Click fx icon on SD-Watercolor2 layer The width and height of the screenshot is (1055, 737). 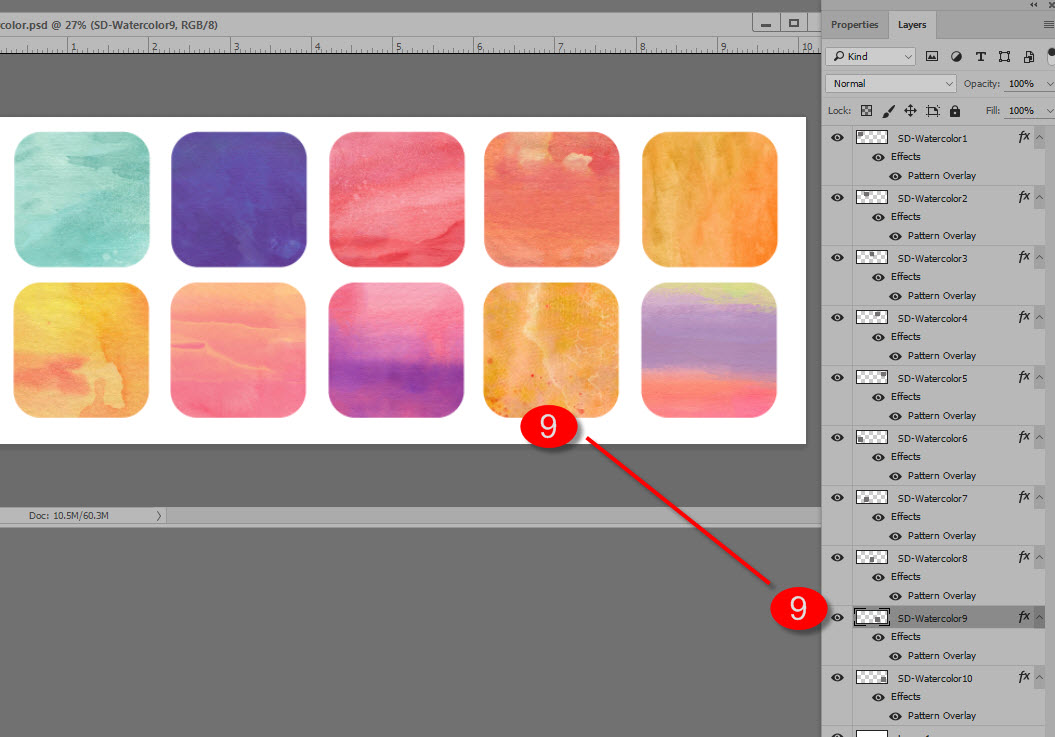(x=1024, y=197)
